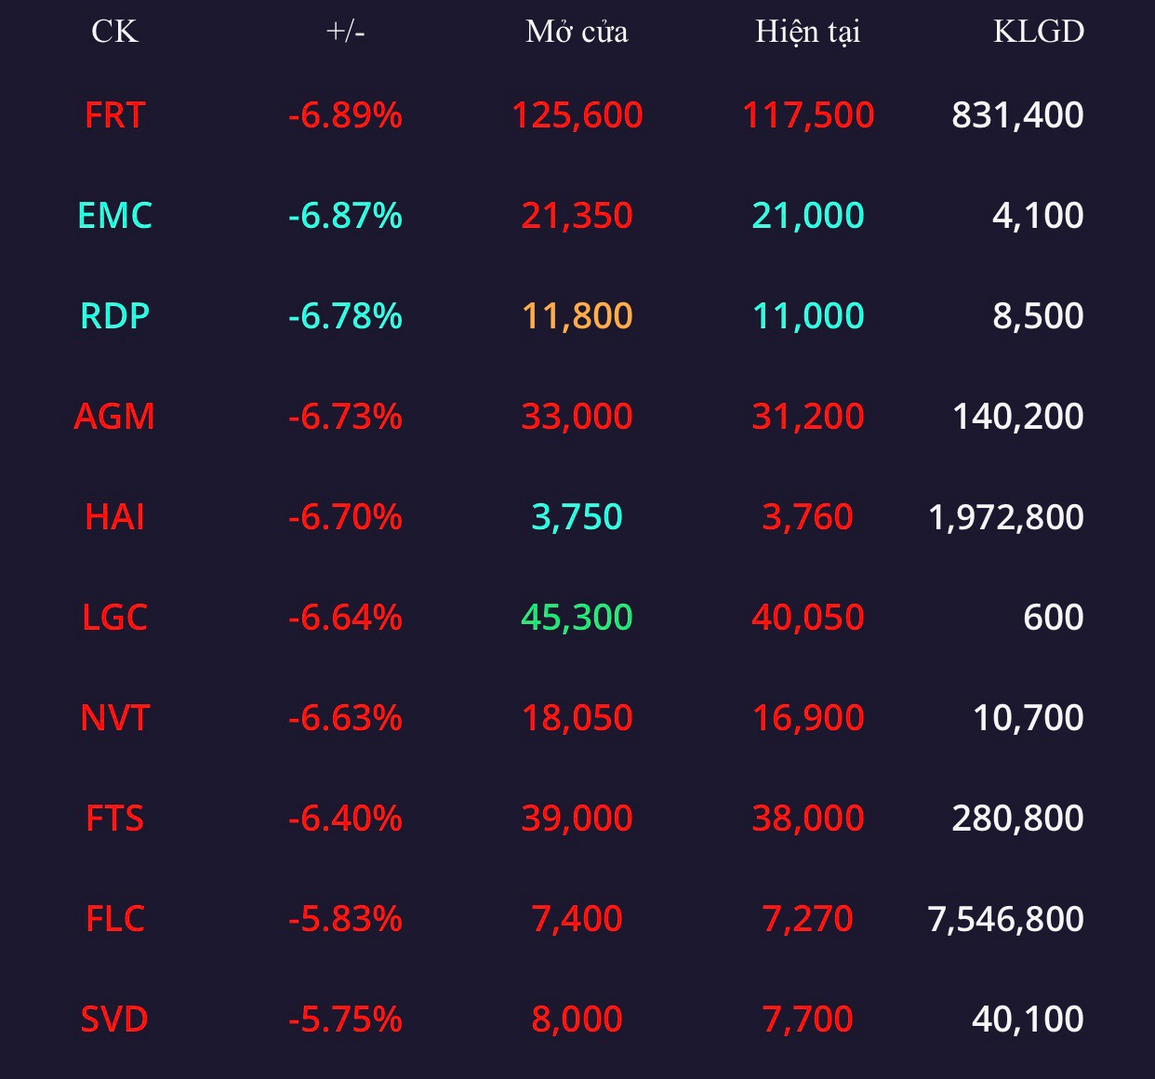This screenshot has width=1155, height=1079.
Task: Click LGC opening price 45,300
Action: pos(577,617)
